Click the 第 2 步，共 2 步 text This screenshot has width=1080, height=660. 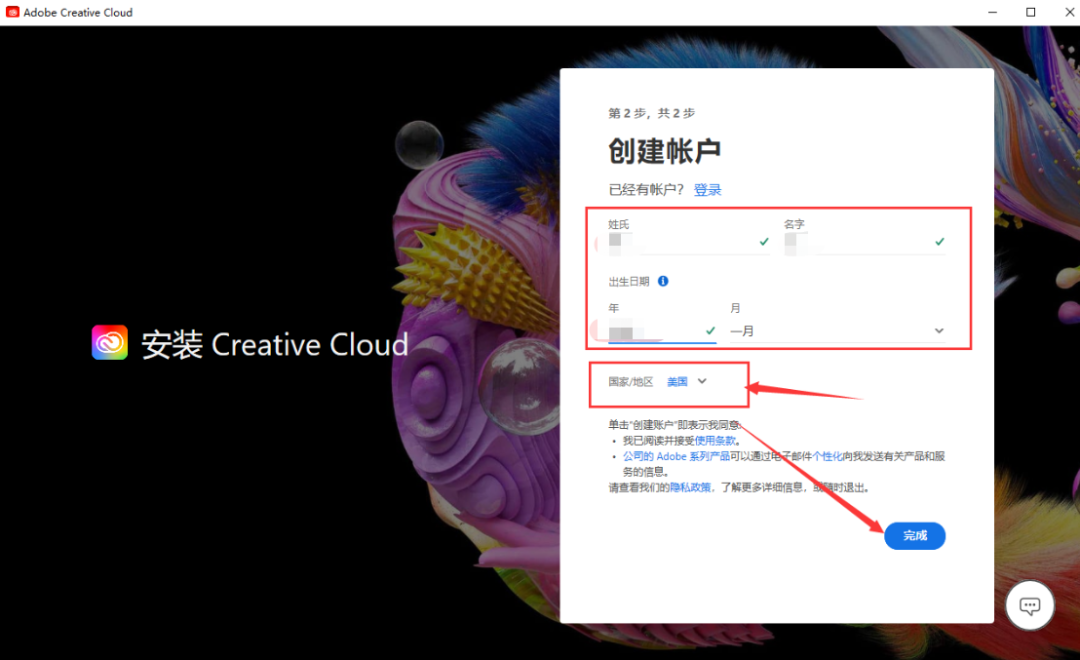click(x=652, y=113)
